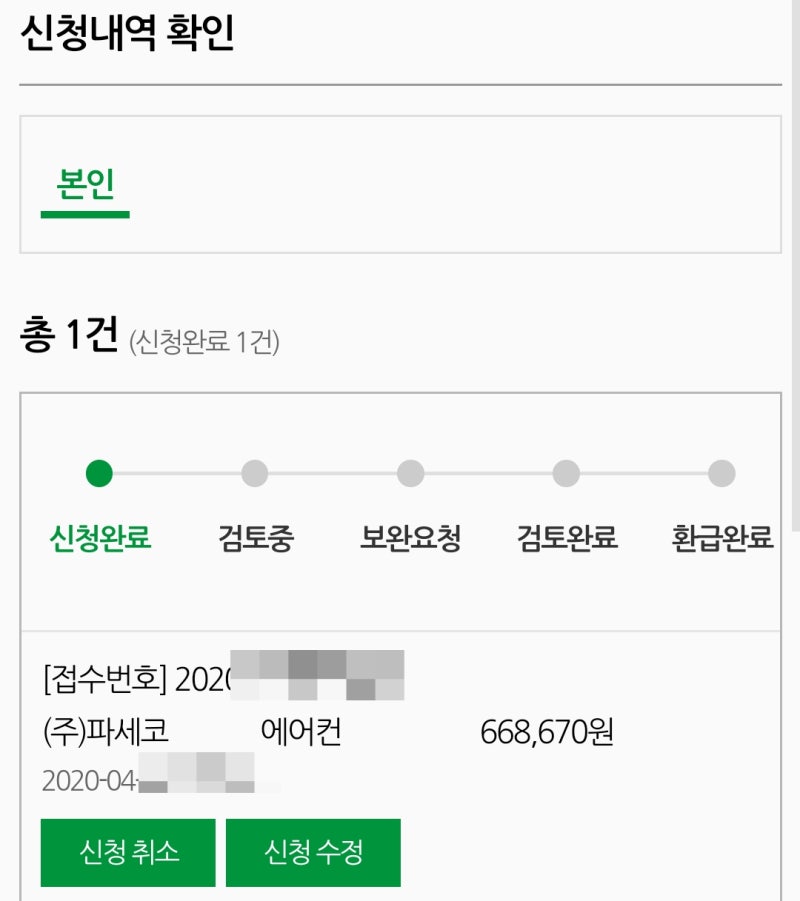Click the vertical scrollbar at right edge
The height and width of the screenshot is (901, 800).
point(796,264)
